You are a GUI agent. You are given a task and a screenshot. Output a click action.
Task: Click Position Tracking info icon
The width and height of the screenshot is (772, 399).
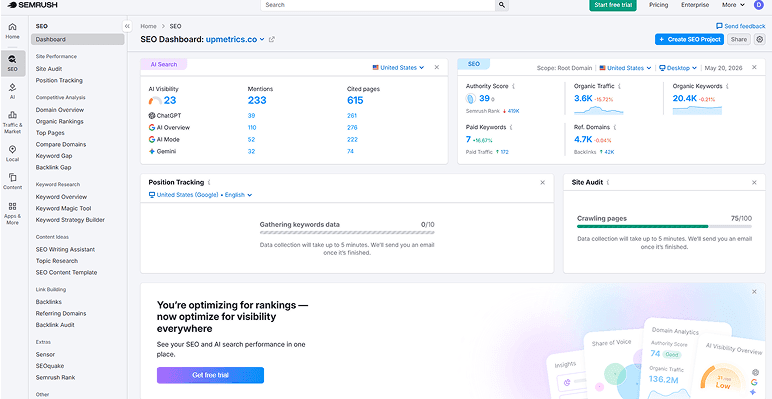(x=209, y=182)
